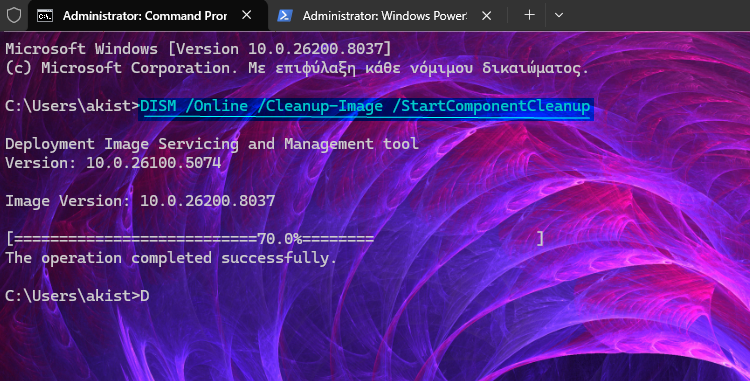The image size is (750, 381).
Task: Click the first C:\Users\akist prompt
Action: point(72,106)
